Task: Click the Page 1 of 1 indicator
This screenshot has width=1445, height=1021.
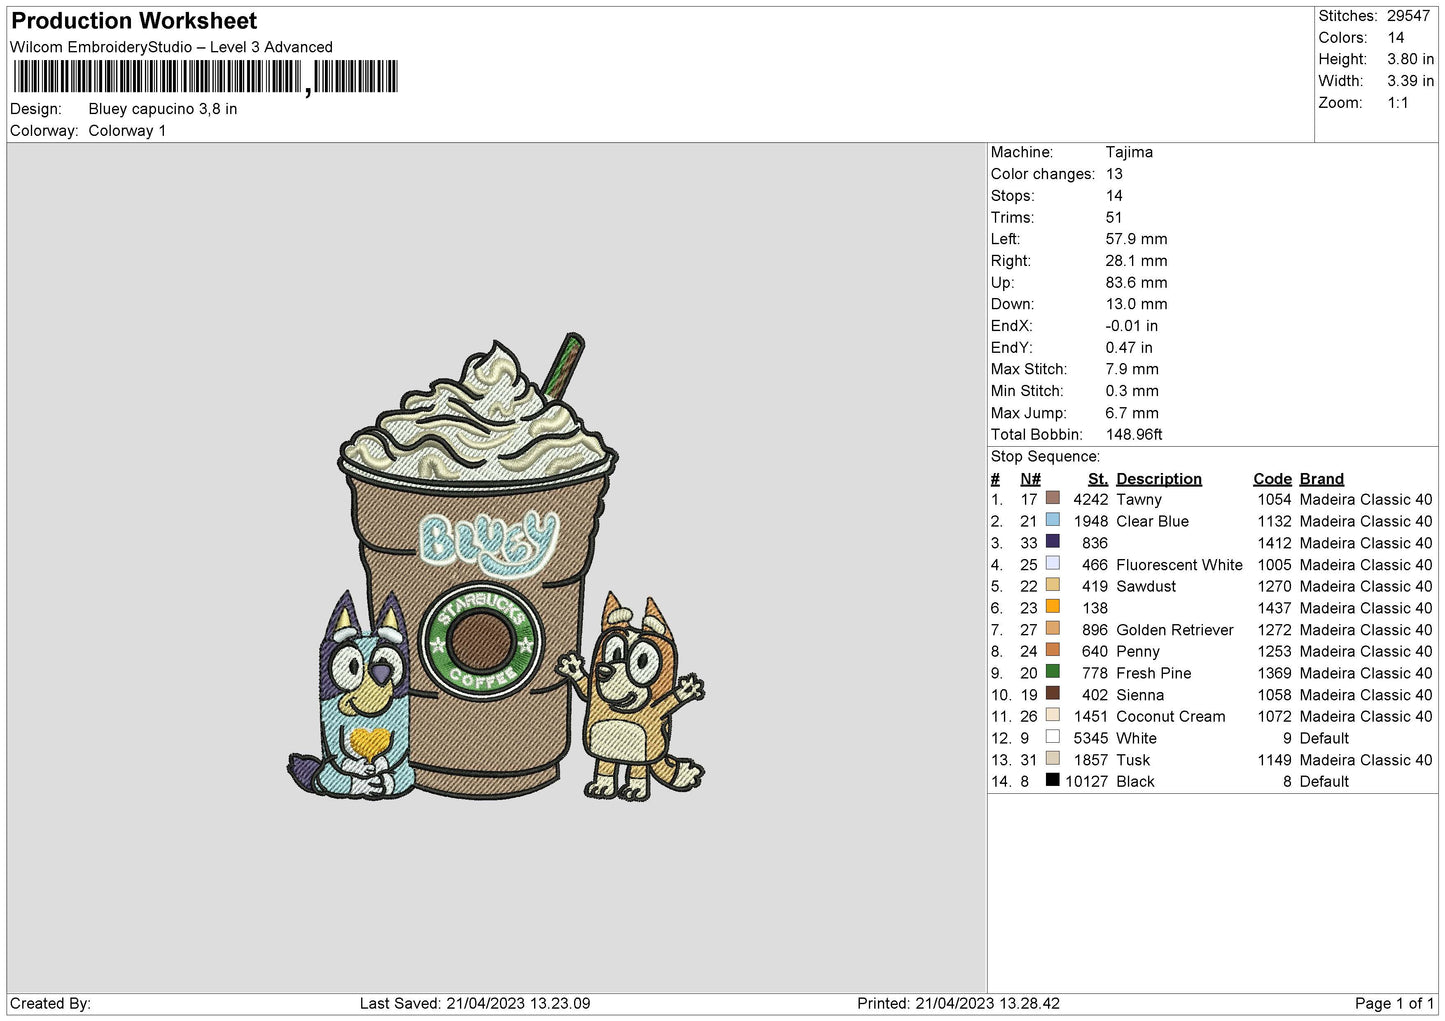Action: [x=1393, y=1003]
